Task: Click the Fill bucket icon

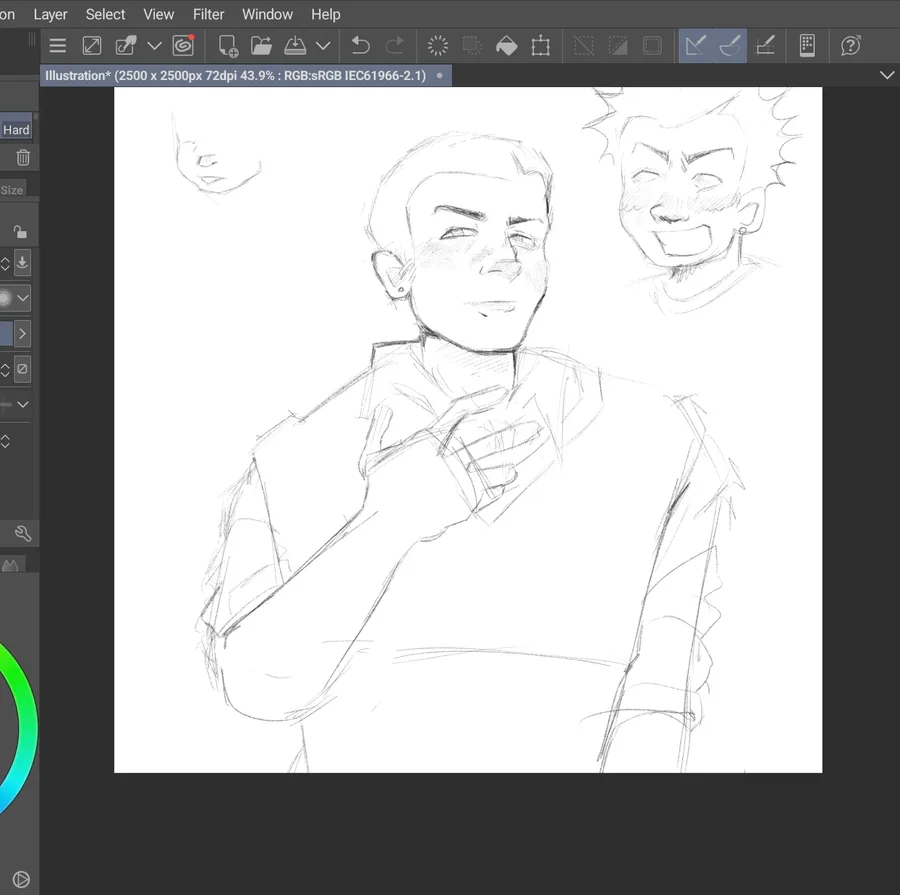Action: (x=506, y=45)
